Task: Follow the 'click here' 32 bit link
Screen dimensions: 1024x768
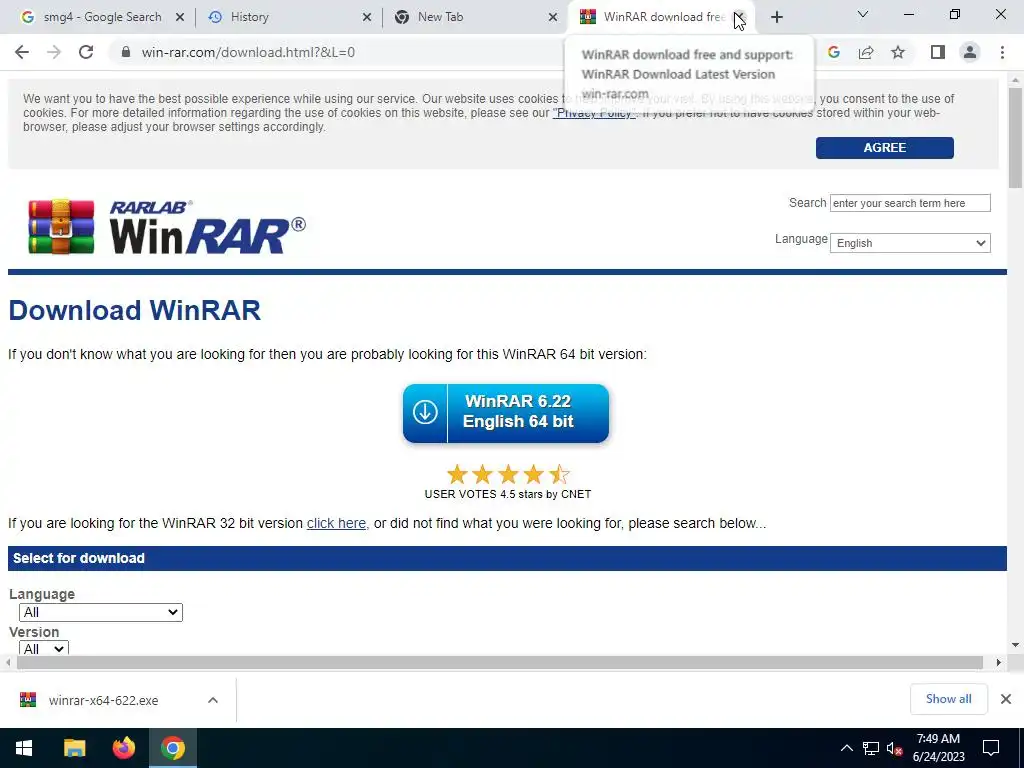Action: tap(336, 523)
